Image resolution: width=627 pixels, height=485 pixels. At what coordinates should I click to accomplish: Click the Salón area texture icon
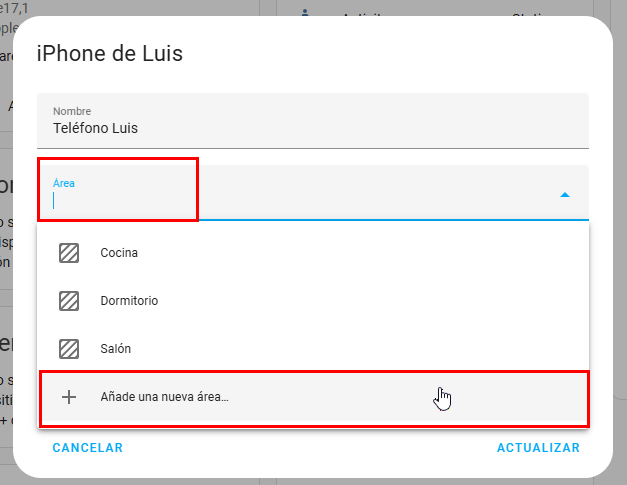(x=69, y=349)
